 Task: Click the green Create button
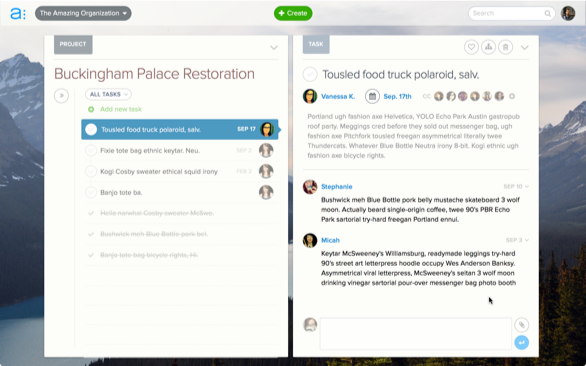[293, 13]
